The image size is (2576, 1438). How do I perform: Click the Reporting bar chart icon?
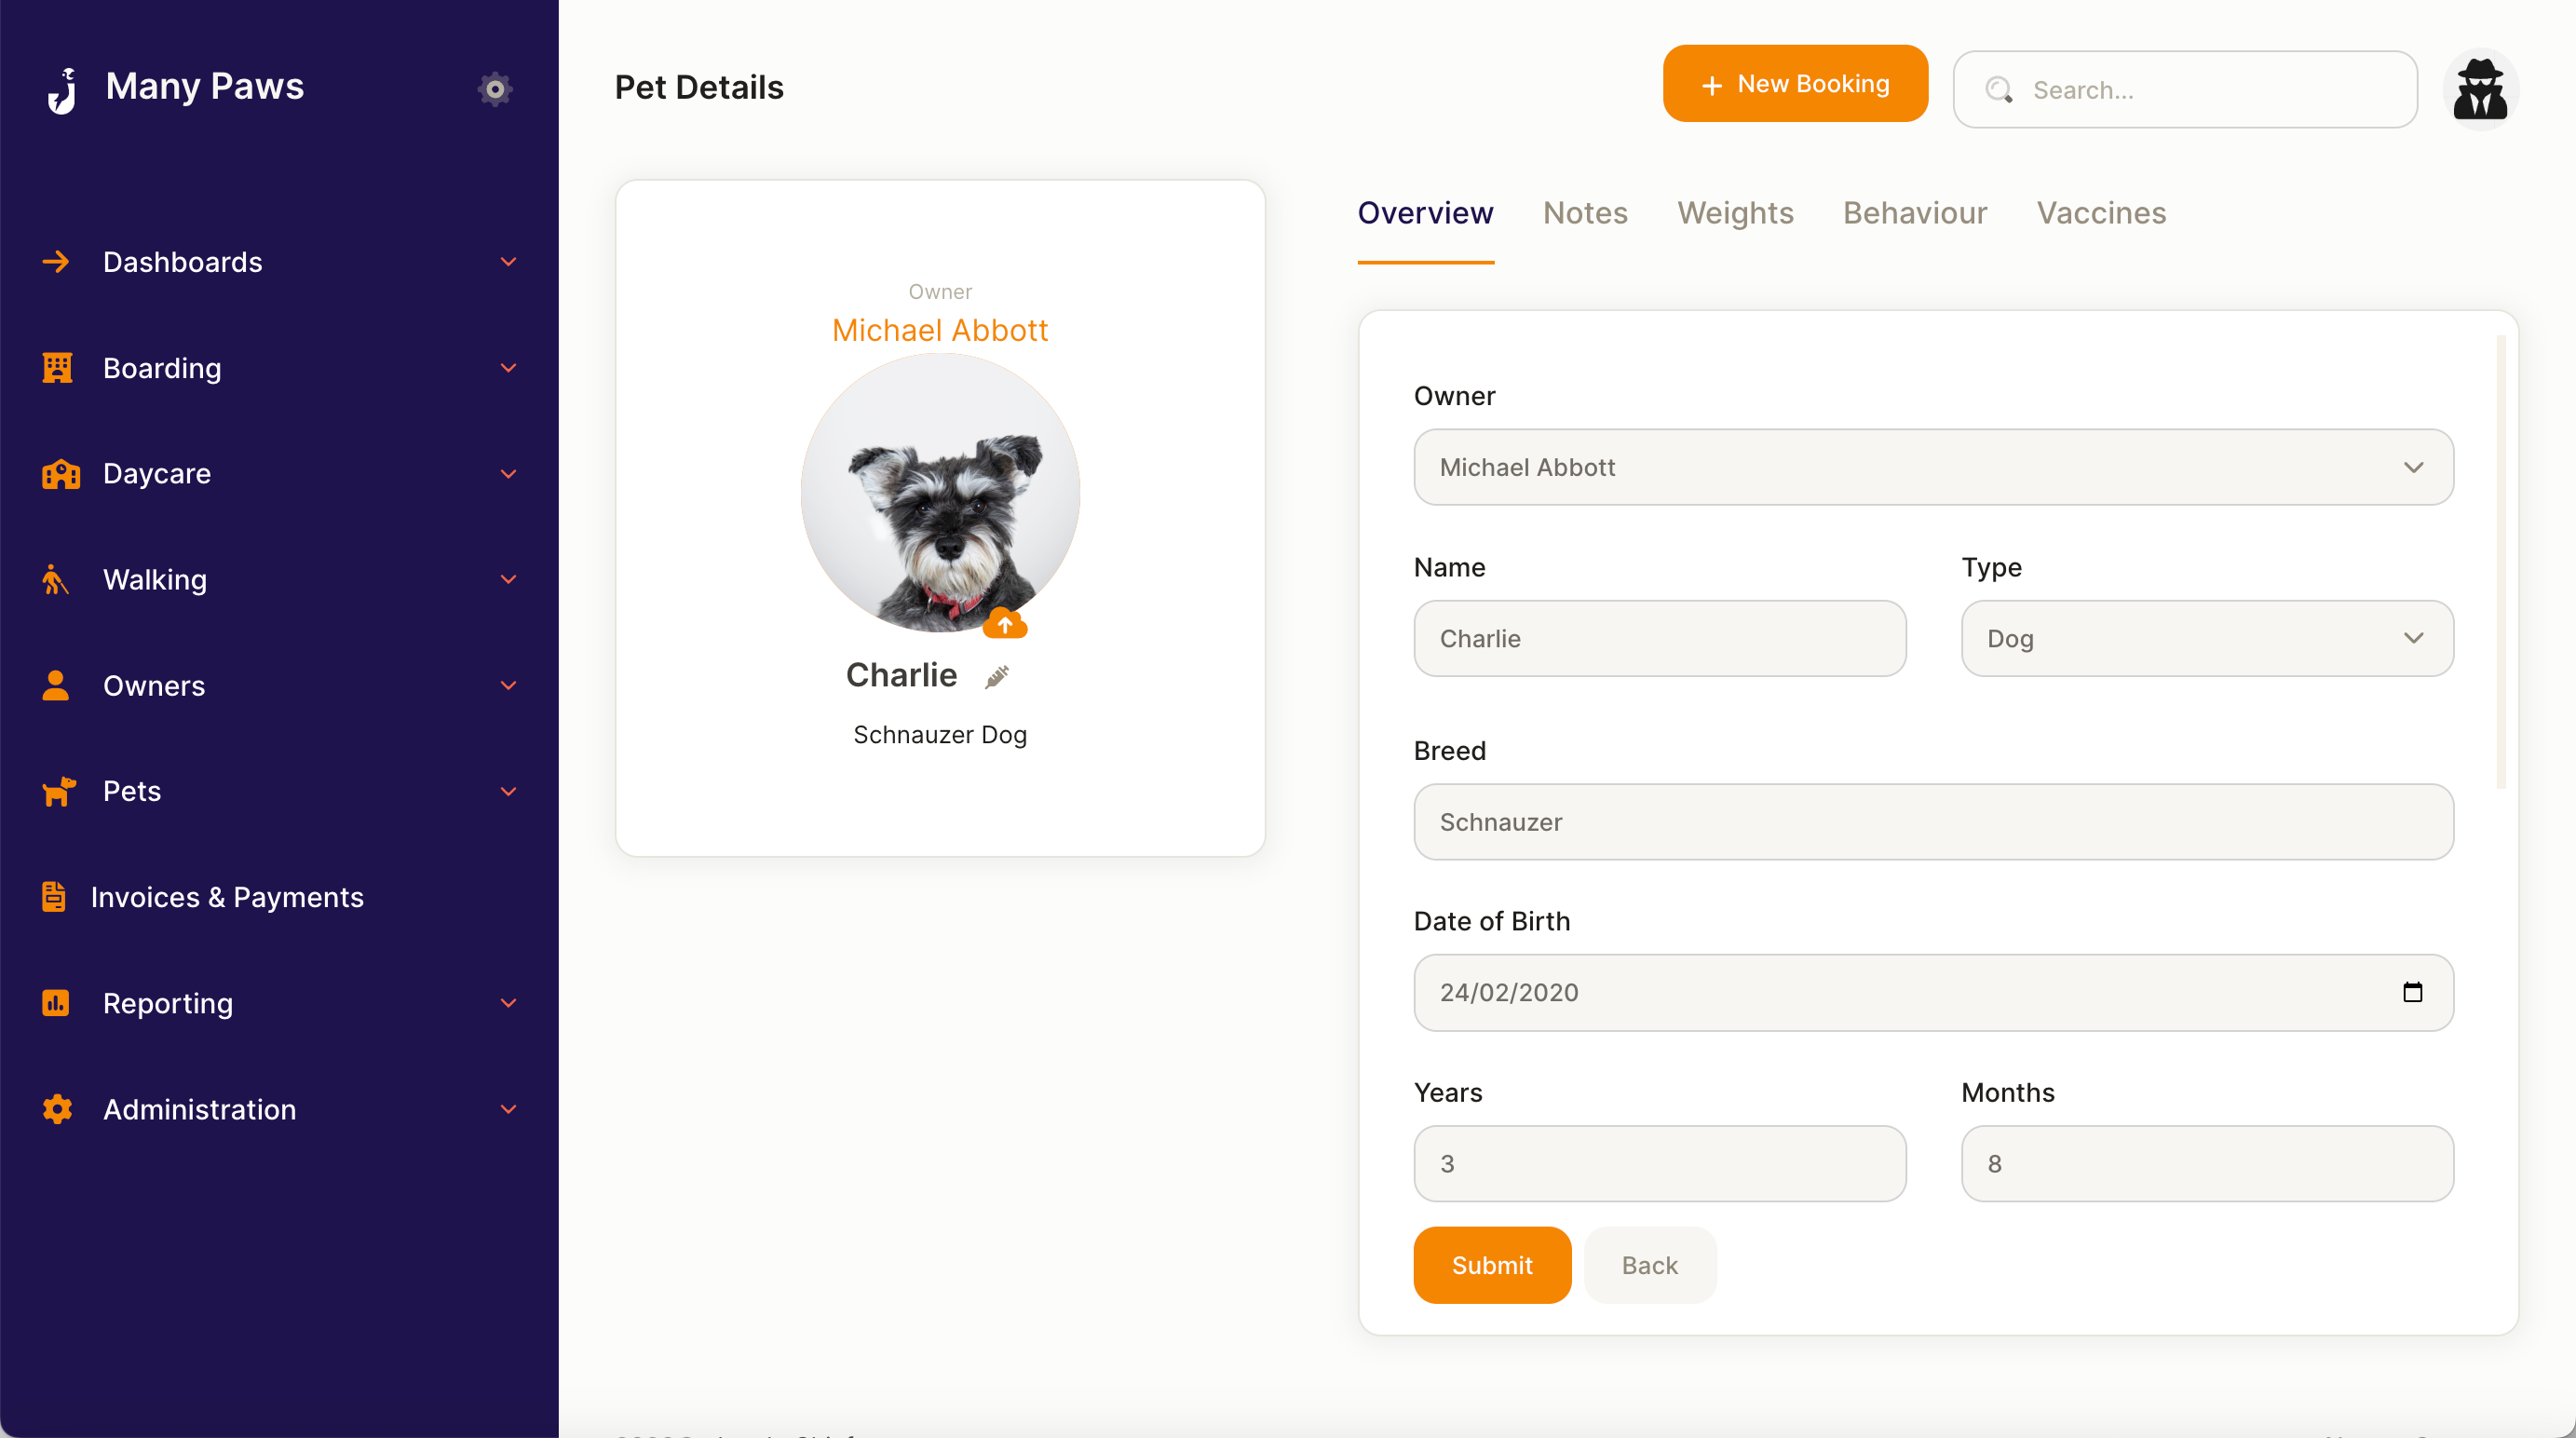(x=55, y=1003)
